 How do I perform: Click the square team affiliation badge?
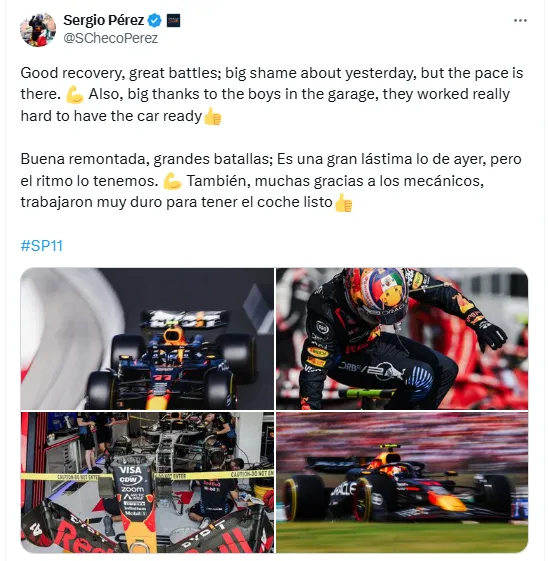pyautogui.click(x=173, y=20)
